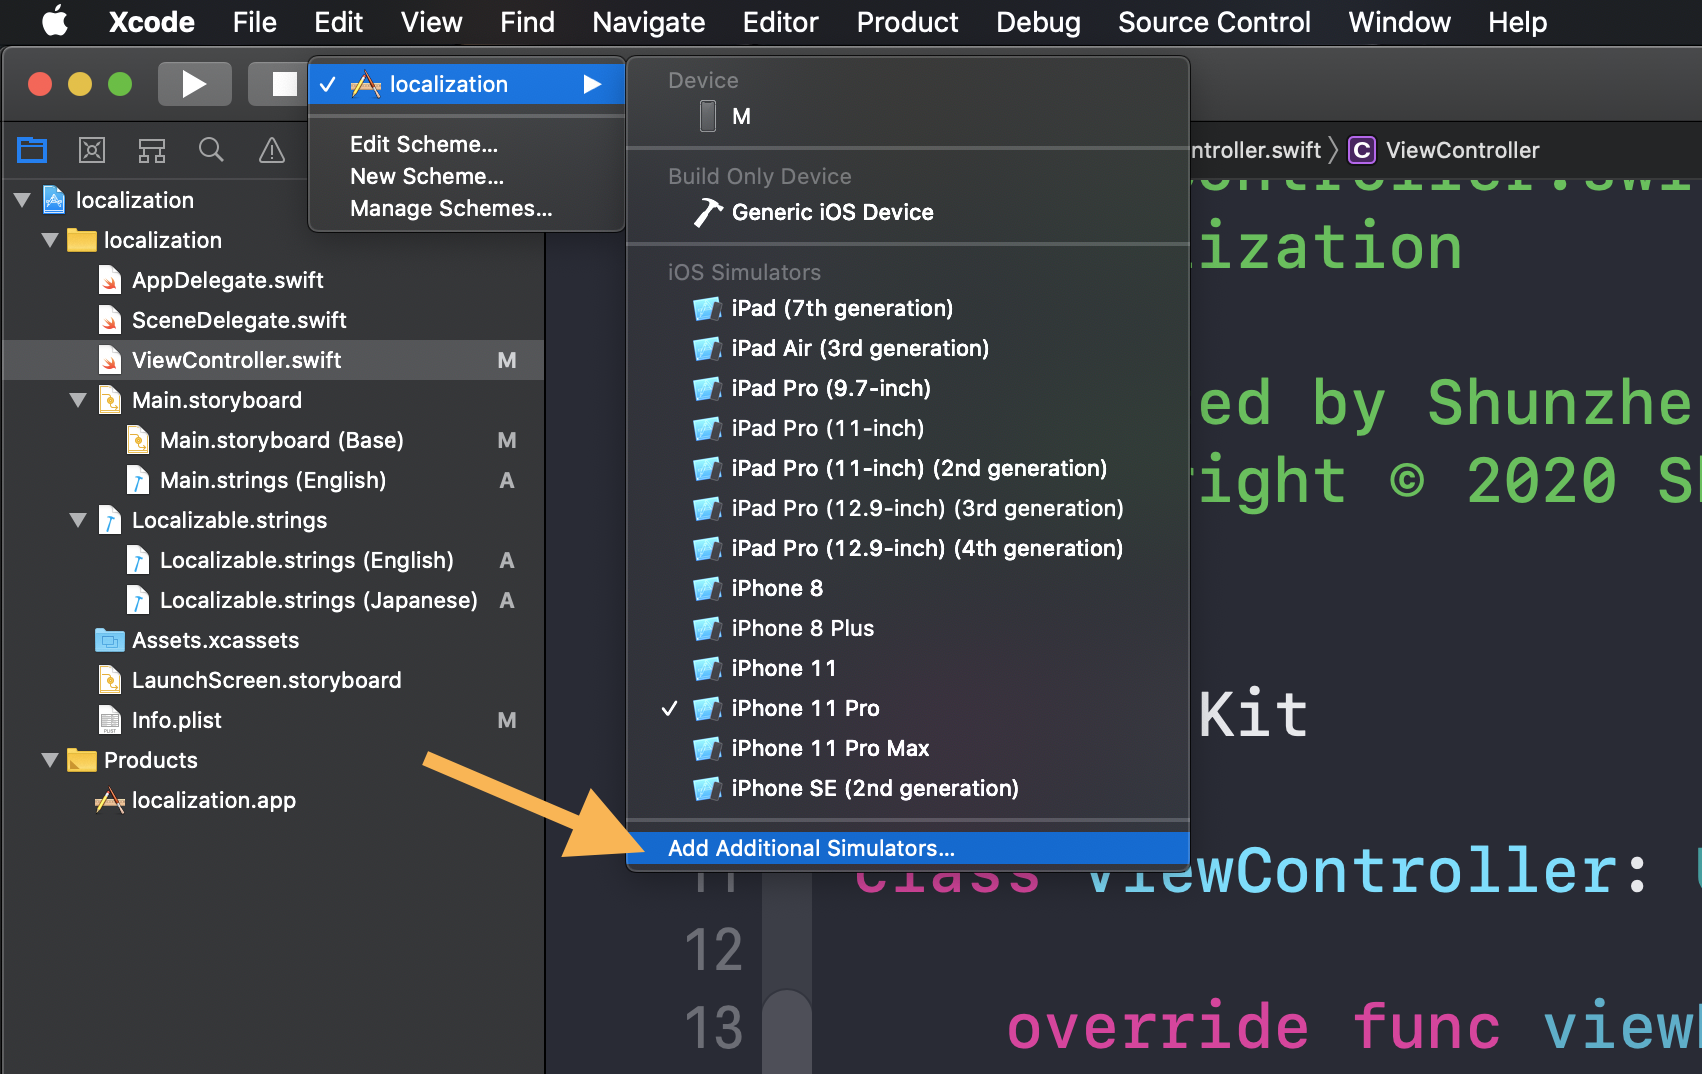The image size is (1702, 1074).
Task: Click the Run (play) button
Action: click(195, 84)
